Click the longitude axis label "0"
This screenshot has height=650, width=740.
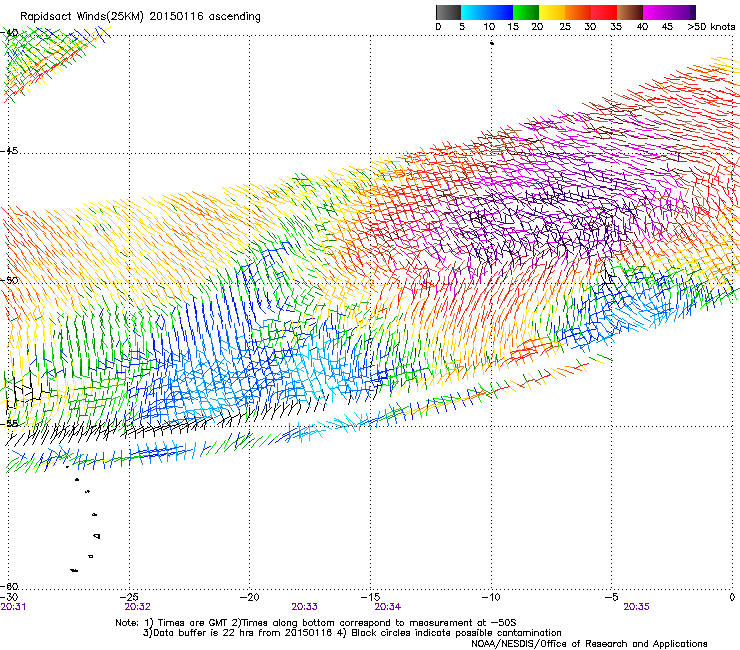(x=732, y=597)
